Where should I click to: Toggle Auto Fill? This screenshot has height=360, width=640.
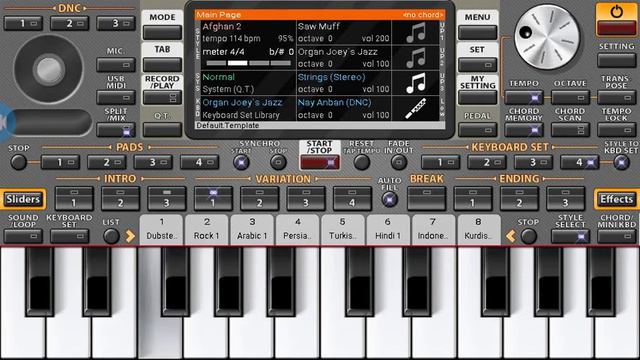point(389,200)
